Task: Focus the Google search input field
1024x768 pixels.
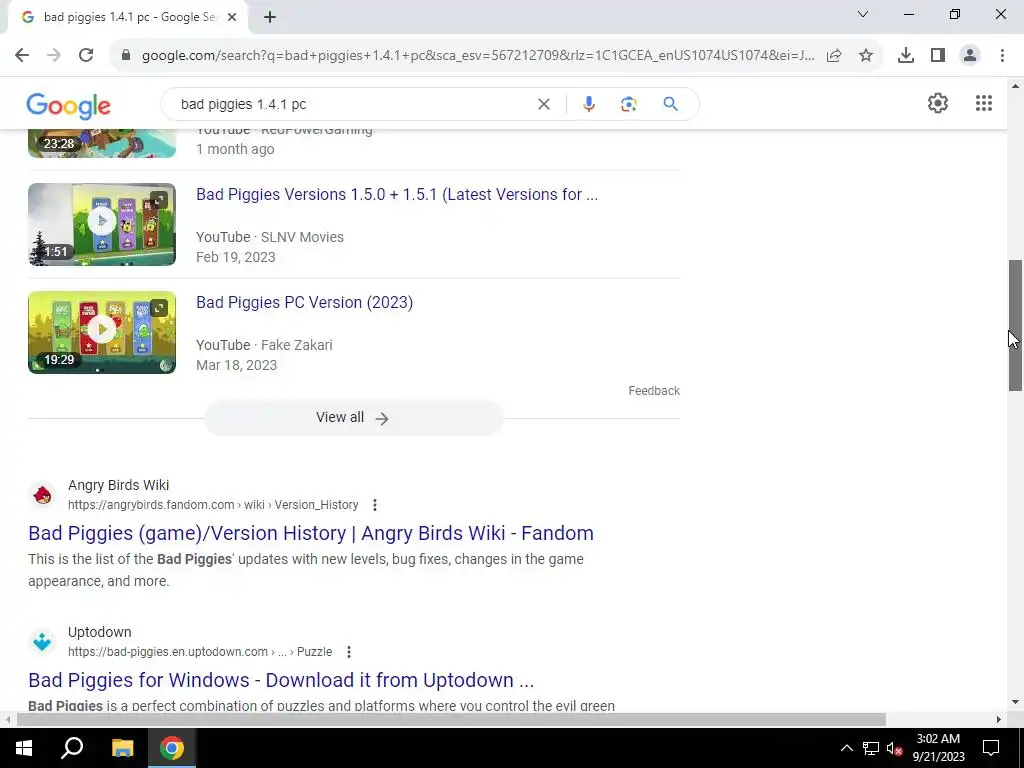Action: pyautogui.click(x=353, y=104)
